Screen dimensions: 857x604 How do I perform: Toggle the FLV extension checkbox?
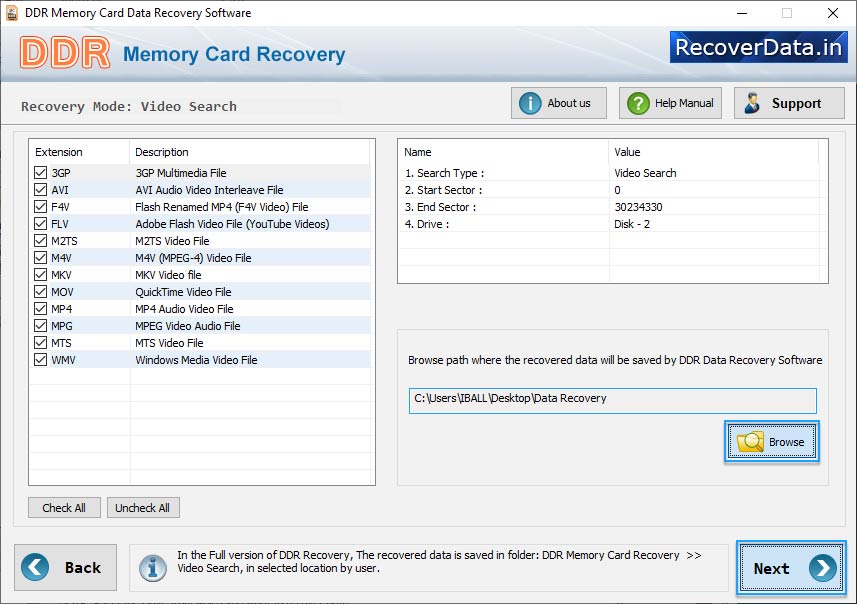point(40,224)
